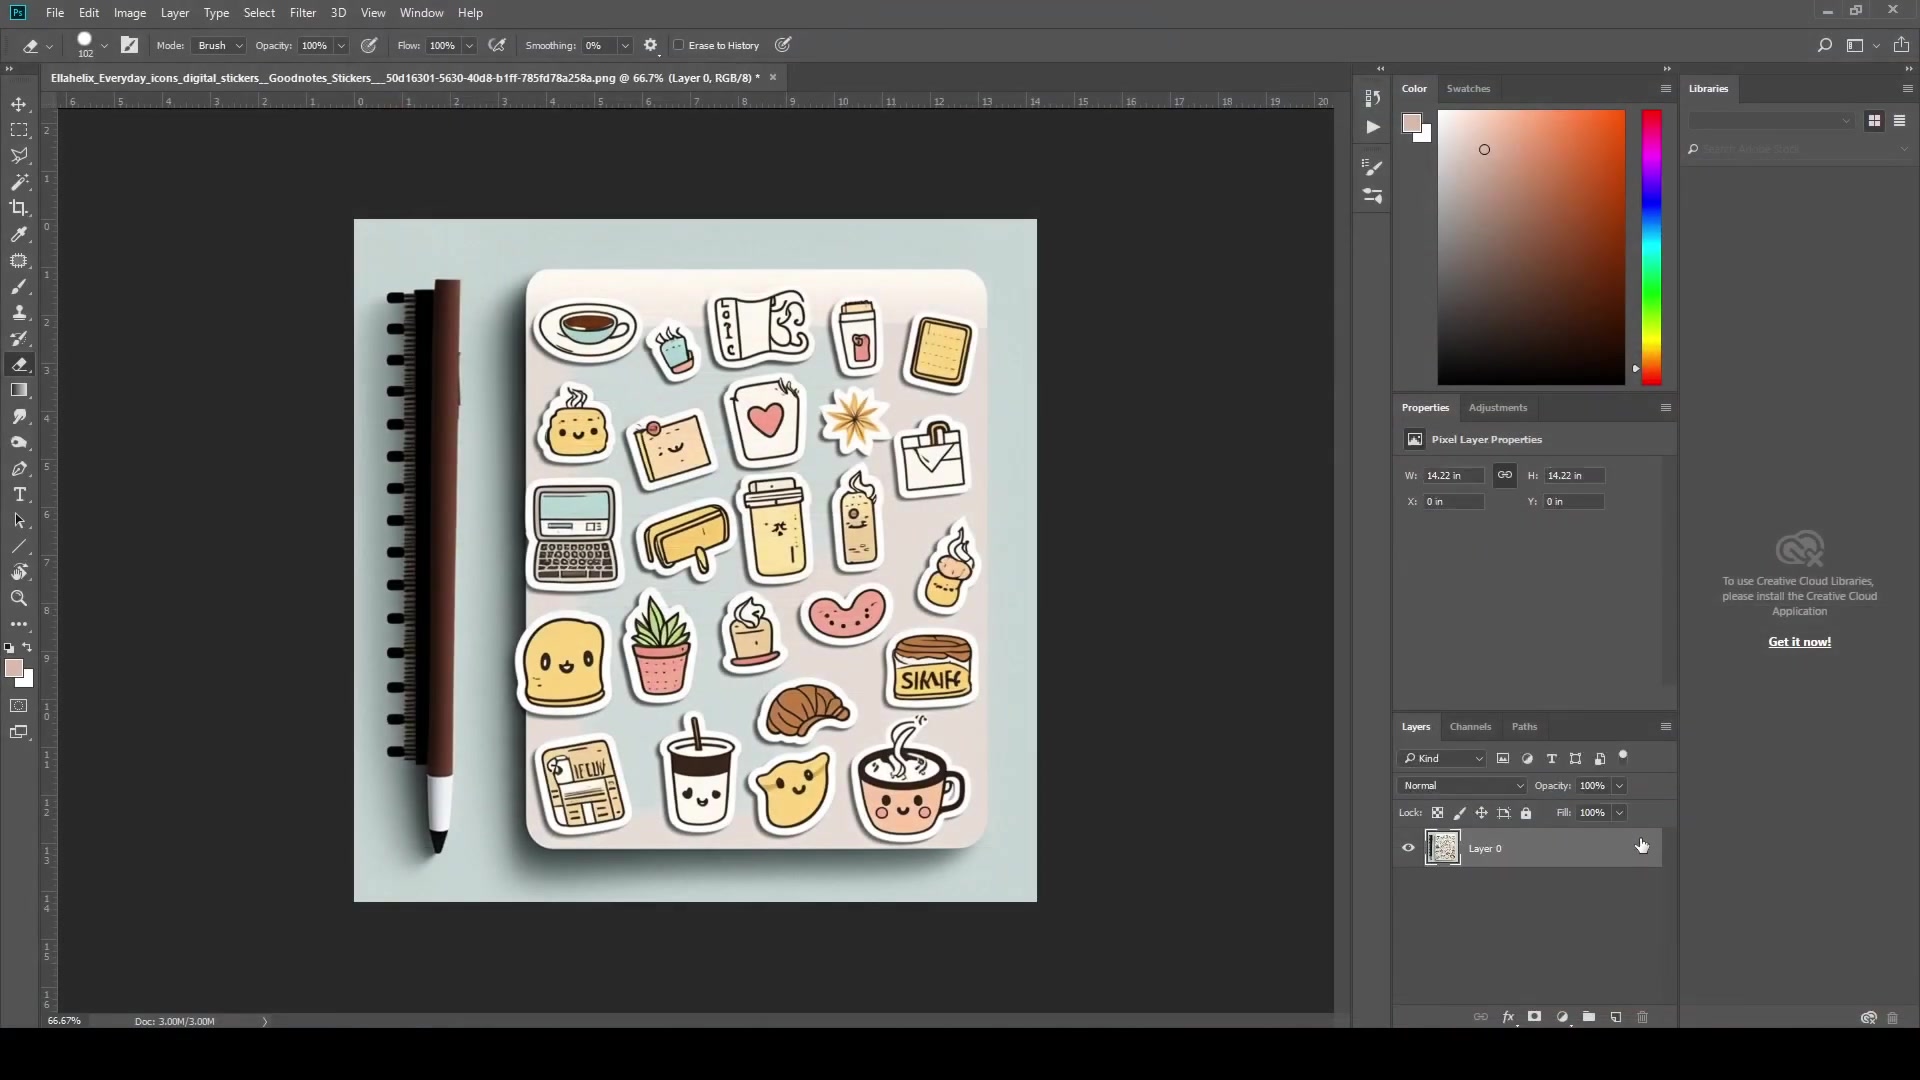
Task: Expand layer Fill dropdown arrow
Action: coord(1619,813)
